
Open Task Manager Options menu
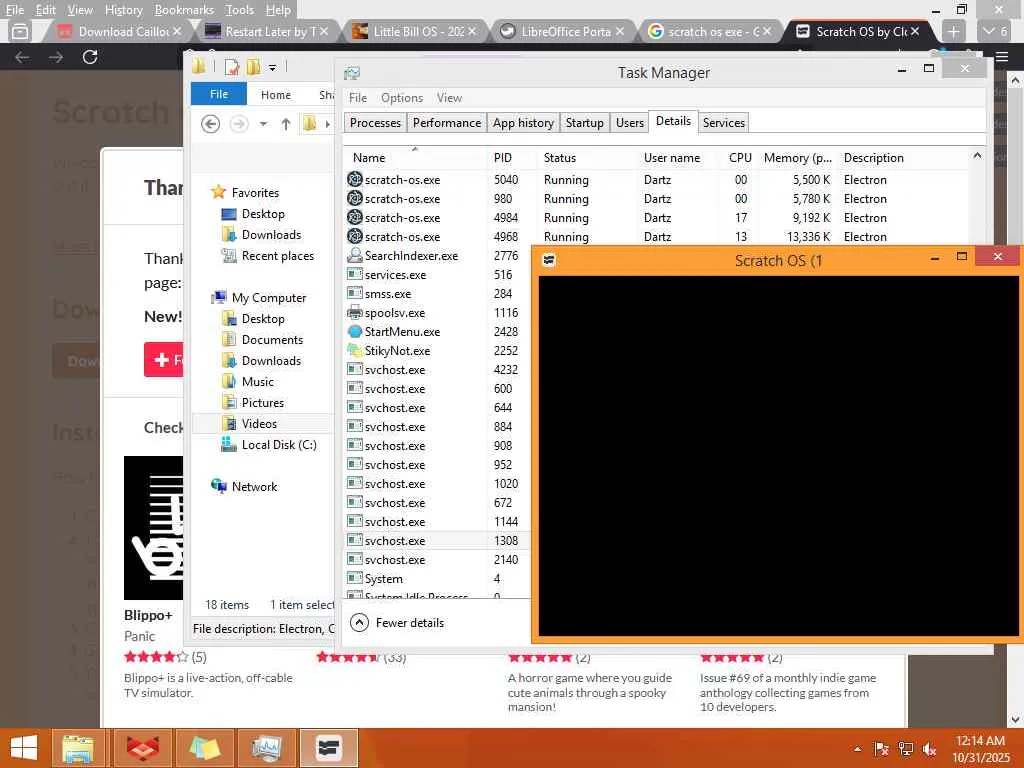coord(402,98)
